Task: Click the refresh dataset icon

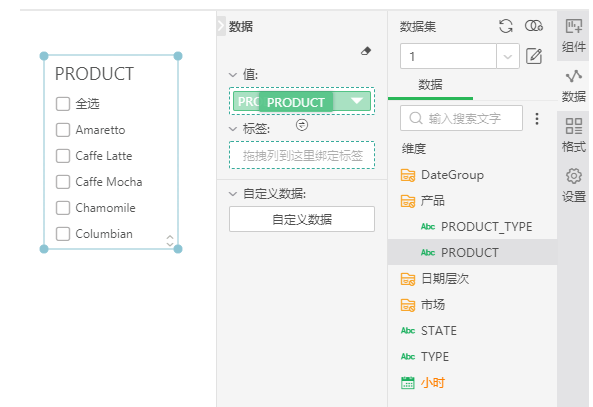Action: tap(506, 26)
